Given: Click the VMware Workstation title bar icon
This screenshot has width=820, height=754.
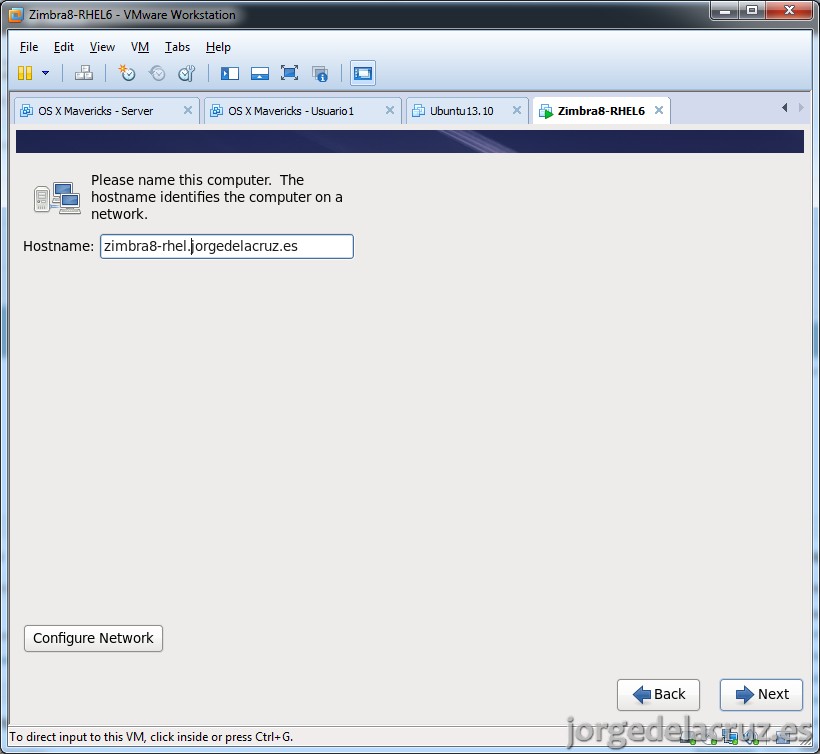Looking at the screenshot, I should pos(16,15).
